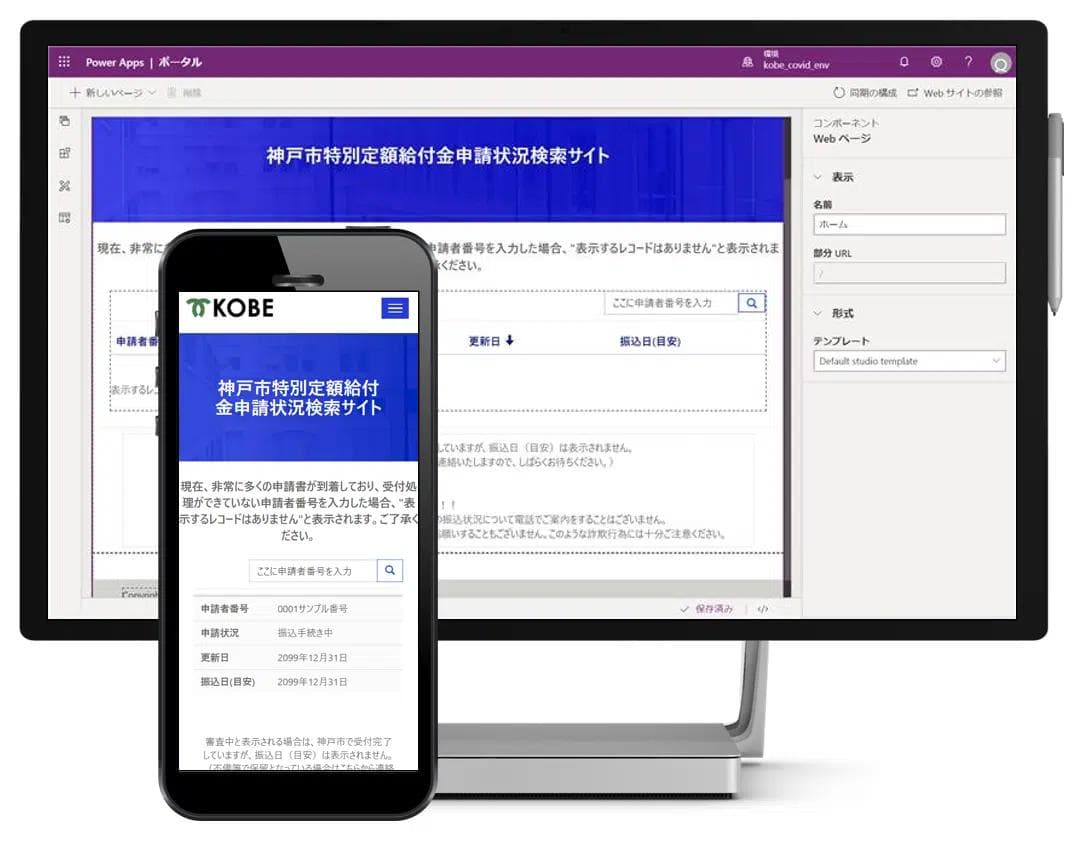Click the source code editor icon
The height and width of the screenshot is (859, 1085).
point(763,609)
